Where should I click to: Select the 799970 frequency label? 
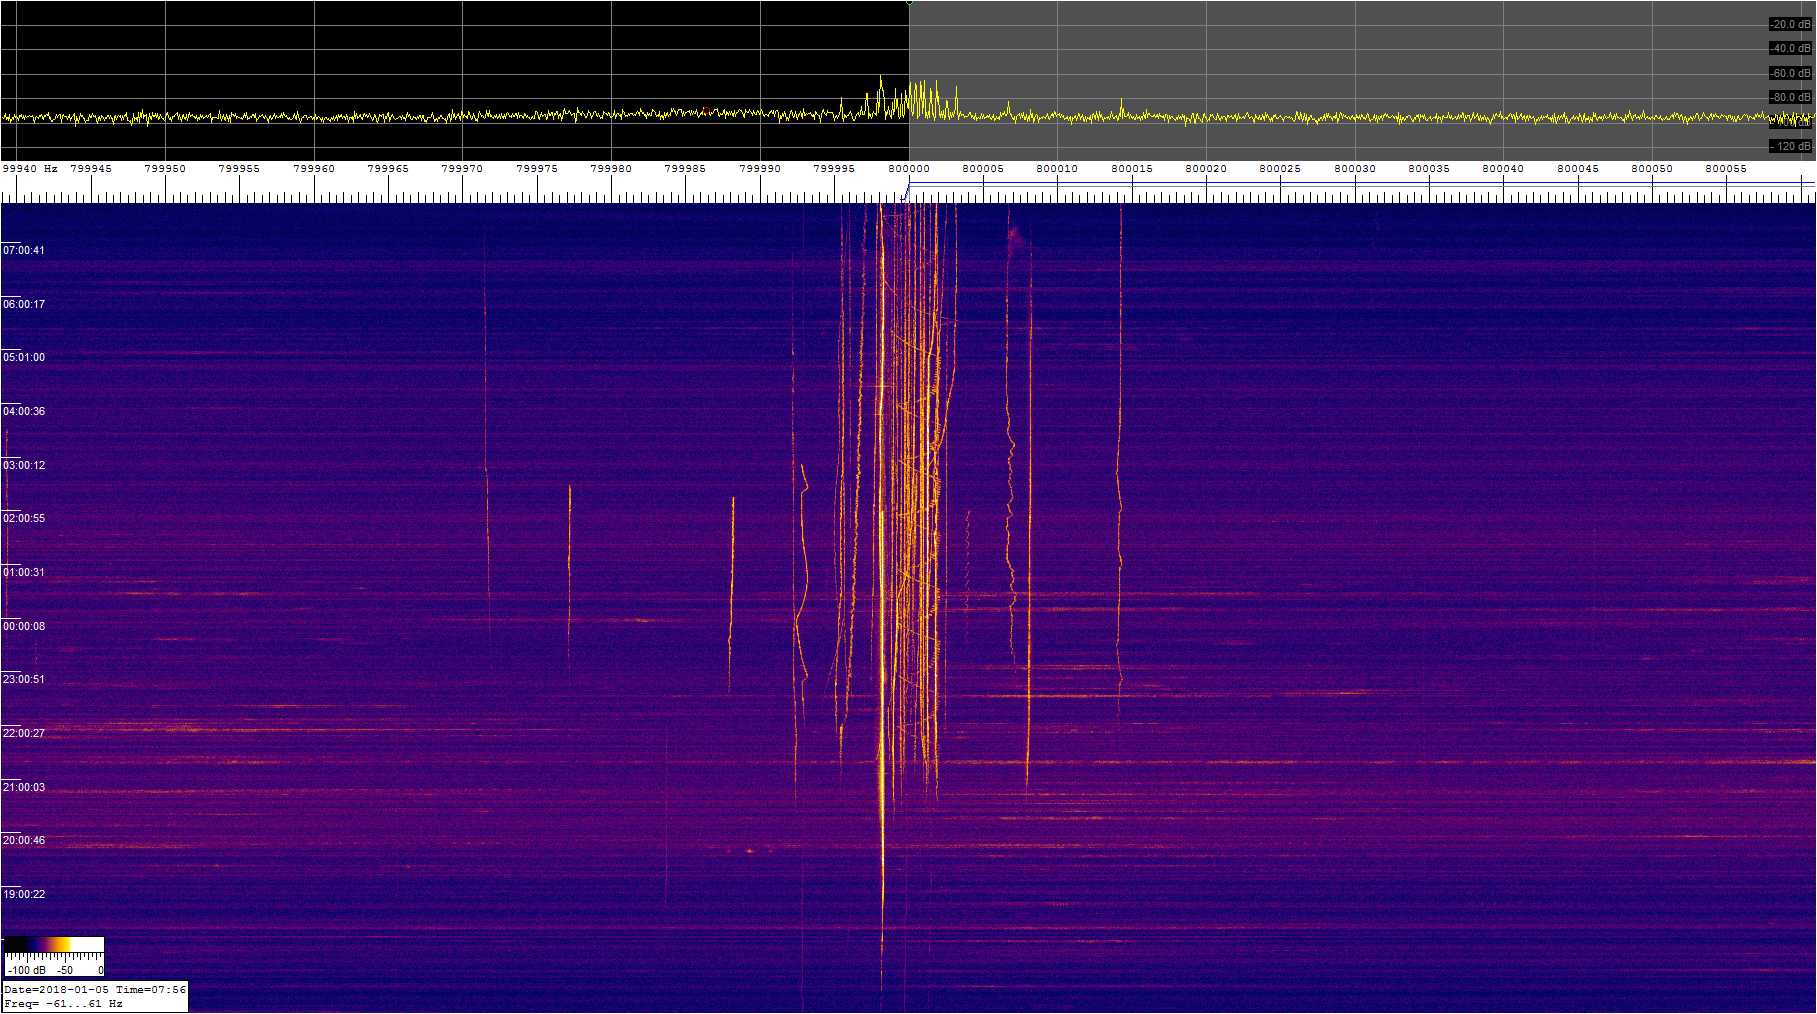(462, 169)
